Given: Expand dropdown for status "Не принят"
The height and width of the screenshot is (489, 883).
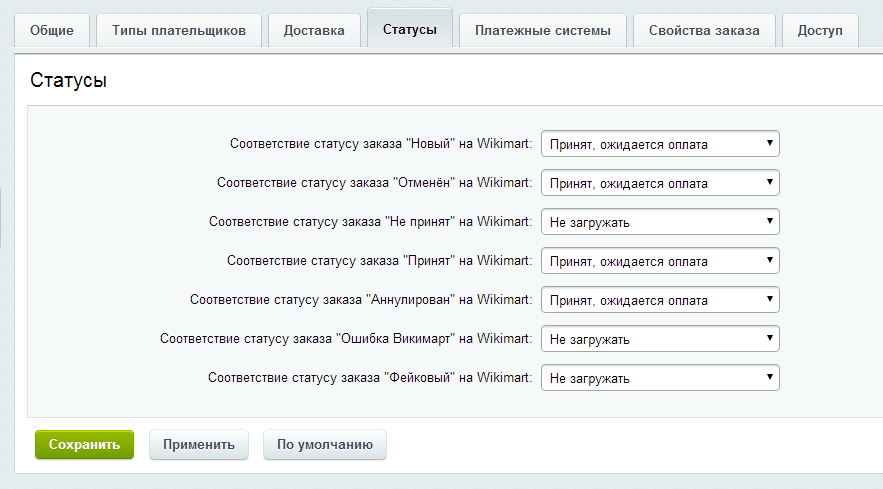Looking at the screenshot, I should tap(660, 222).
